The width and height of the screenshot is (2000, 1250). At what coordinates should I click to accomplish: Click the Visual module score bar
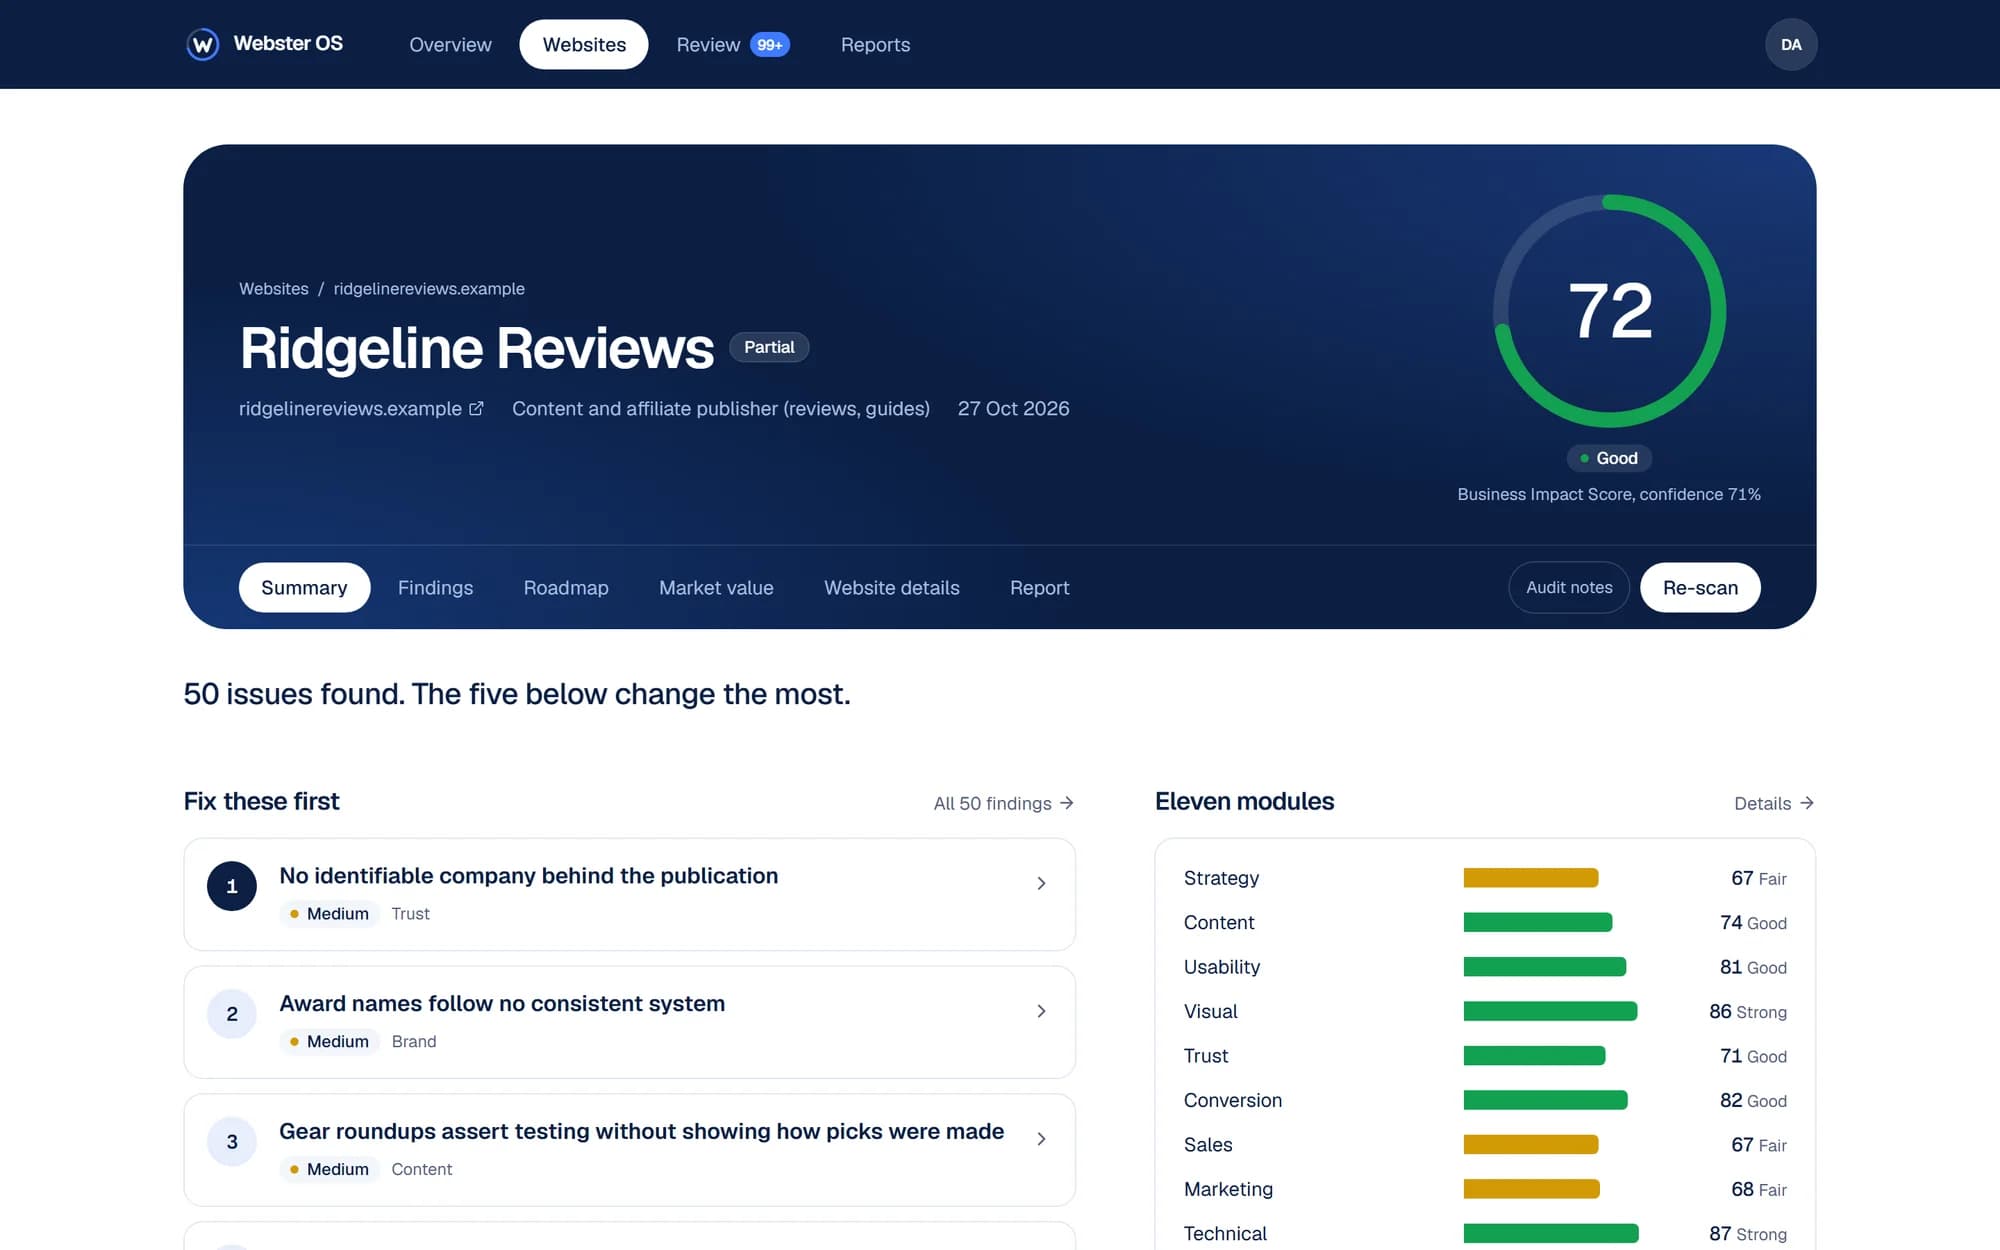[1550, 1011]
